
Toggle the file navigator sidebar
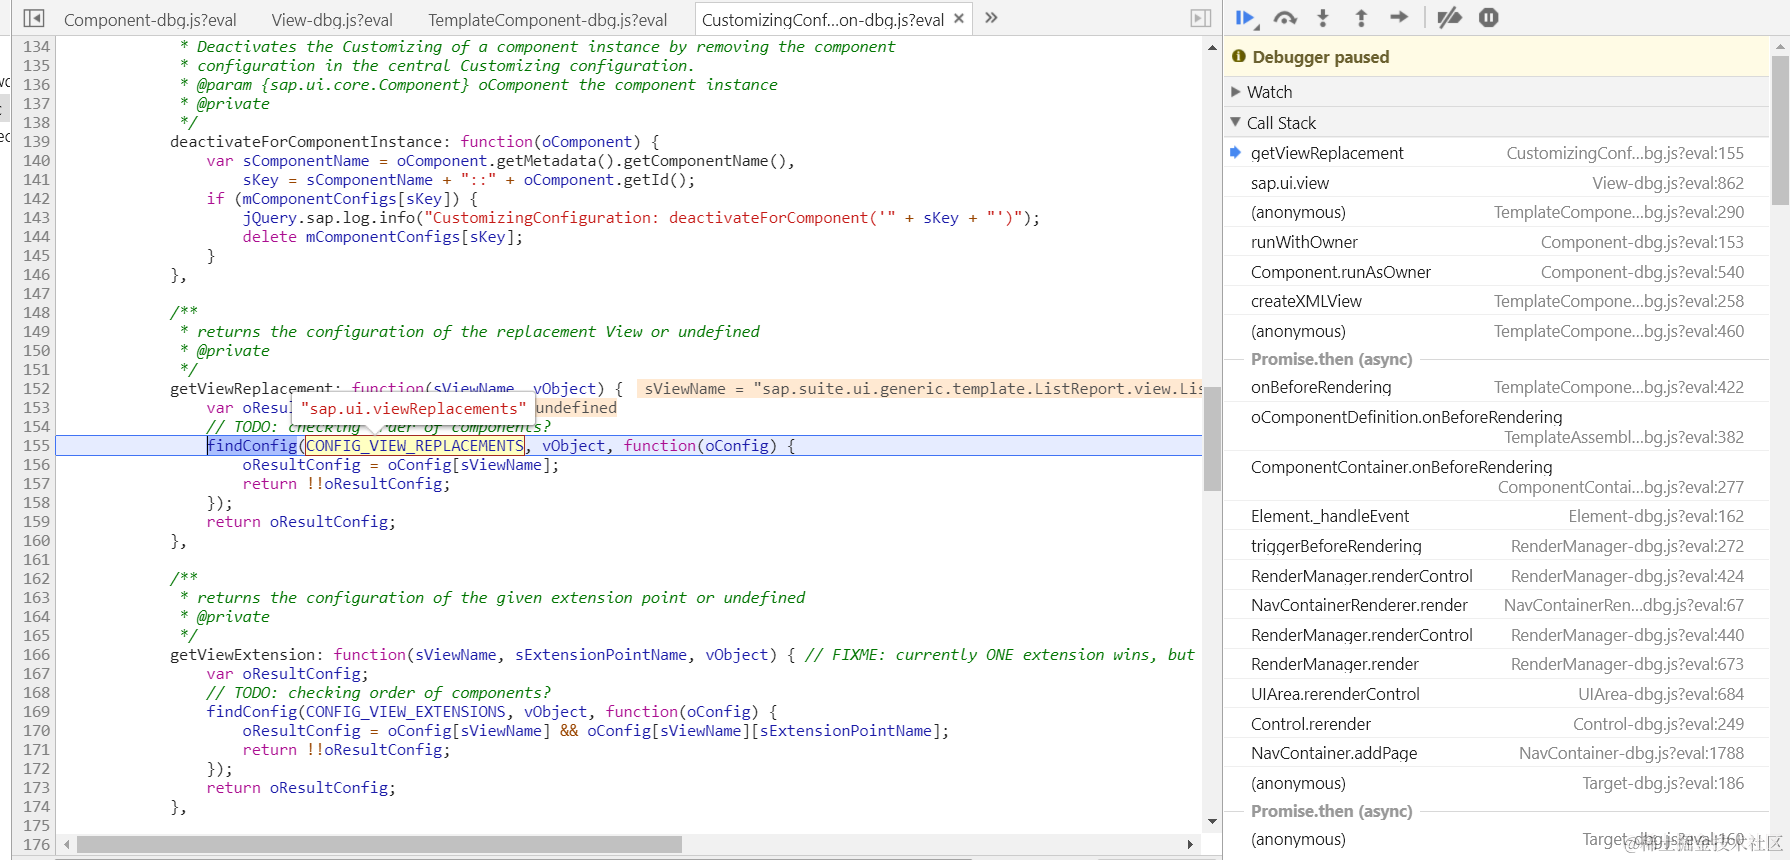click(x=34, y=18)
